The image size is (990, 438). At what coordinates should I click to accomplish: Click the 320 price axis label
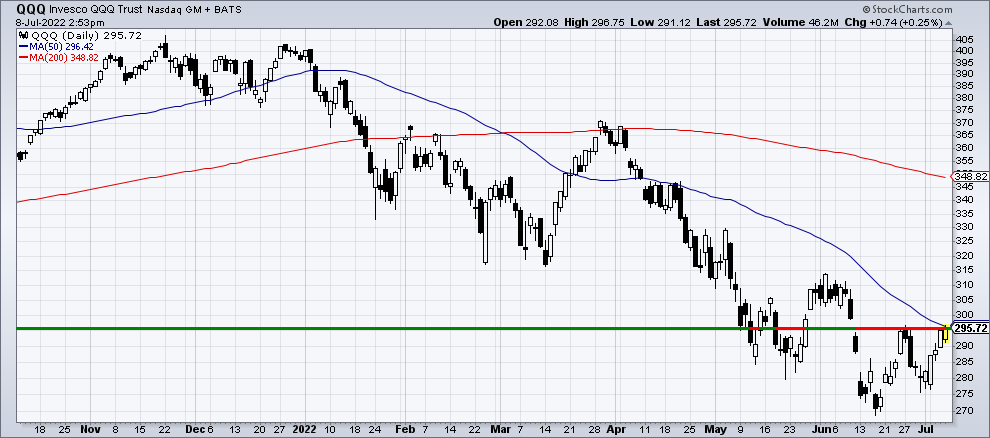point(962,256)
